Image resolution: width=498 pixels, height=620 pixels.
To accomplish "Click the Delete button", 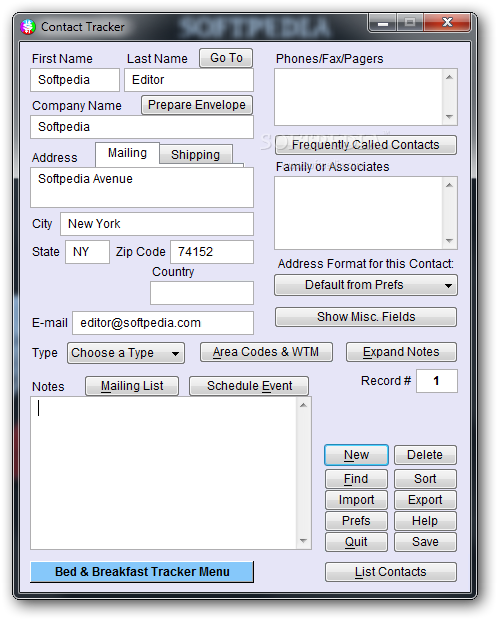I will [425, 455].
